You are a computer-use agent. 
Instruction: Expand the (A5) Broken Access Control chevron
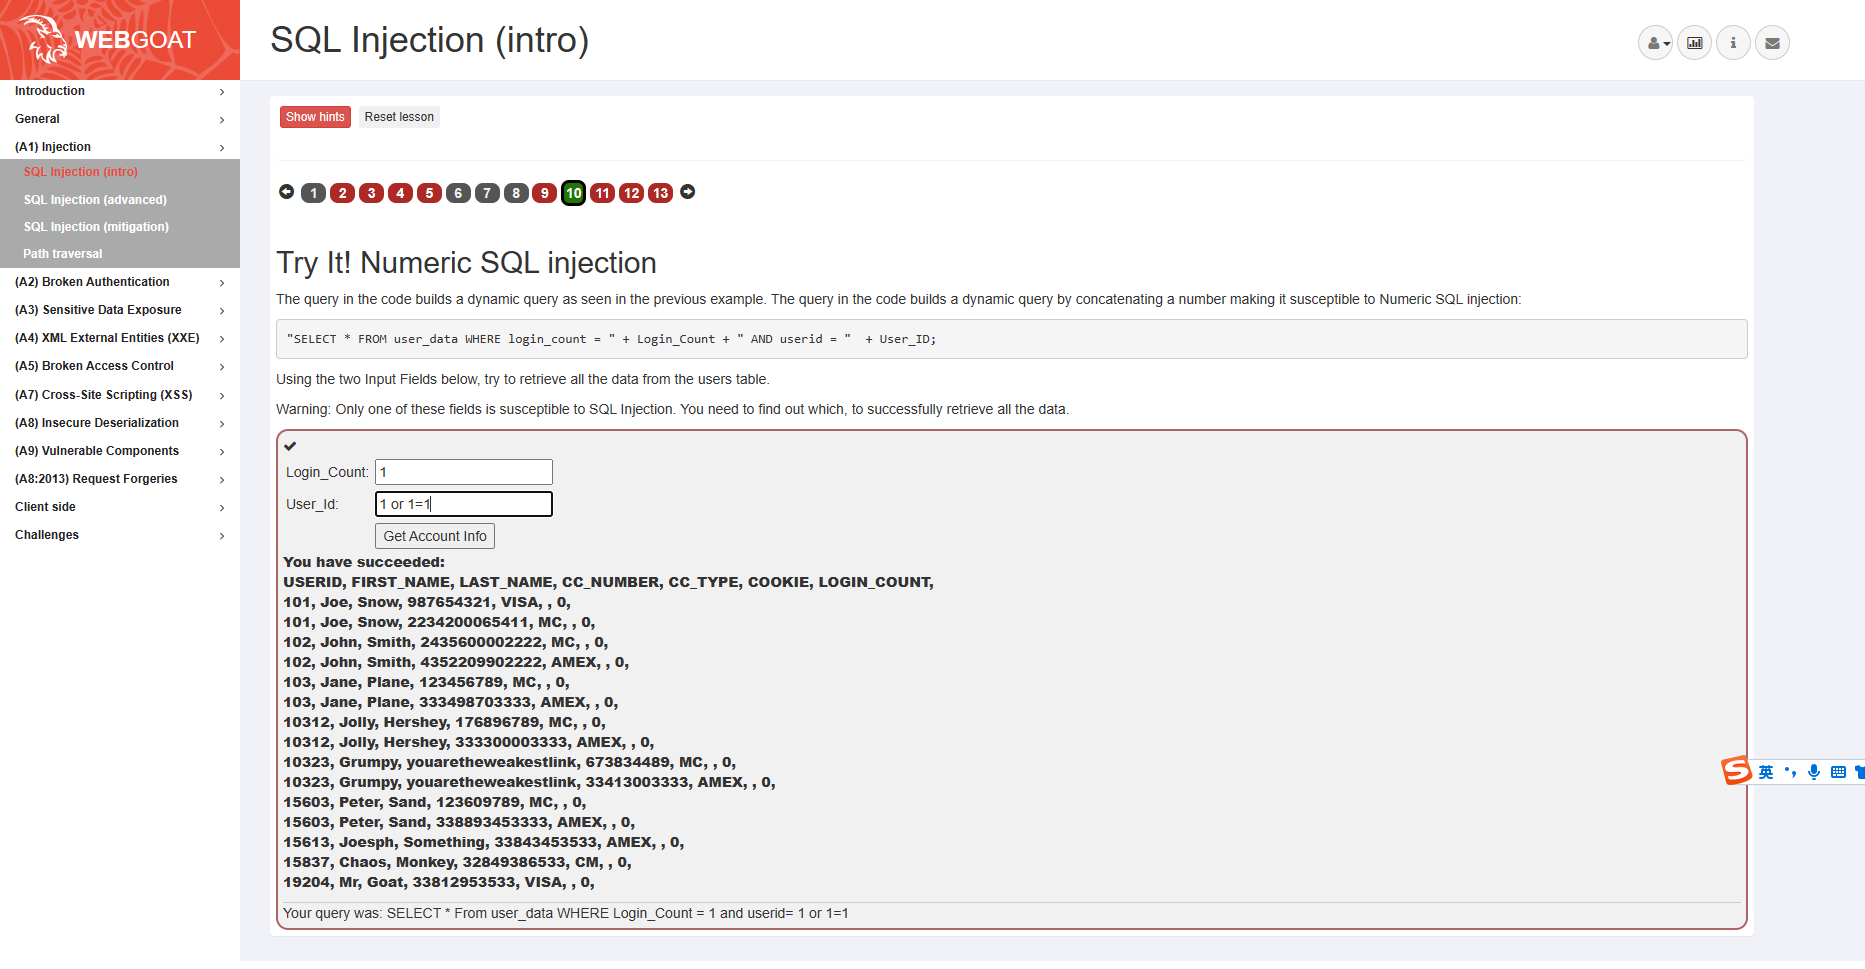(222, 367)
